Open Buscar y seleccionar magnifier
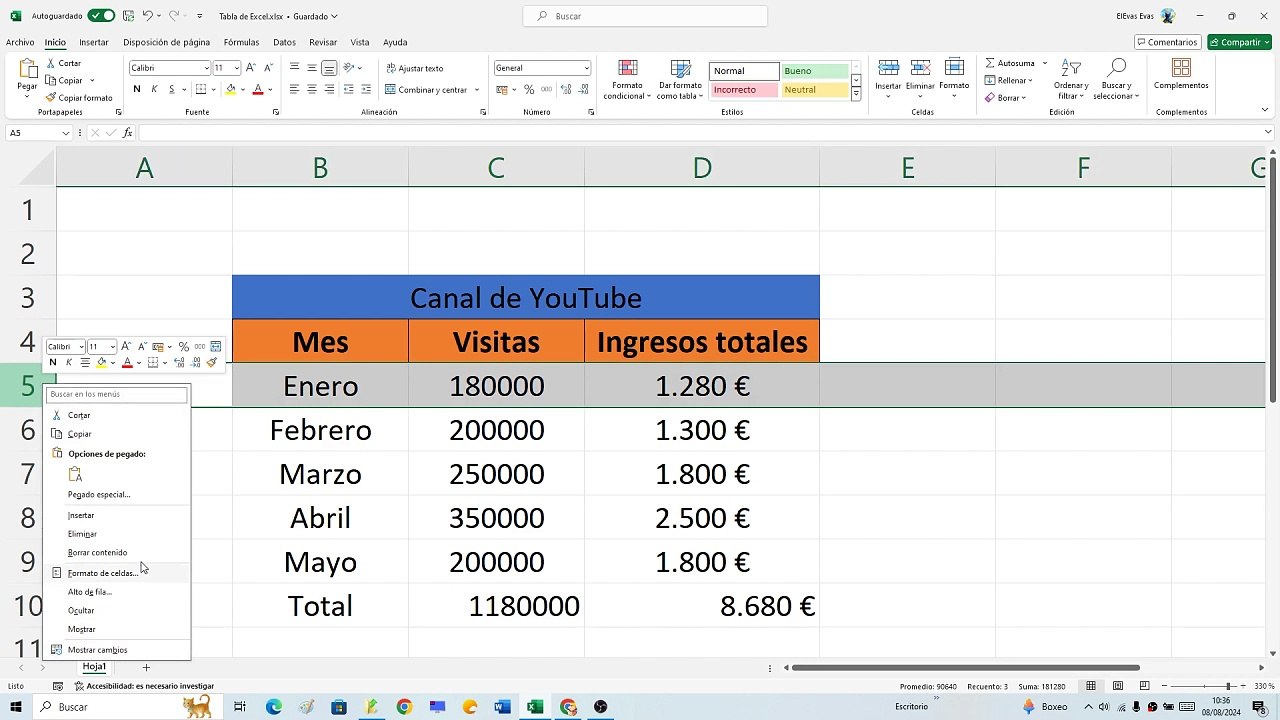The height and width of the screenshot is (720, 1280). coord(1116,80)
